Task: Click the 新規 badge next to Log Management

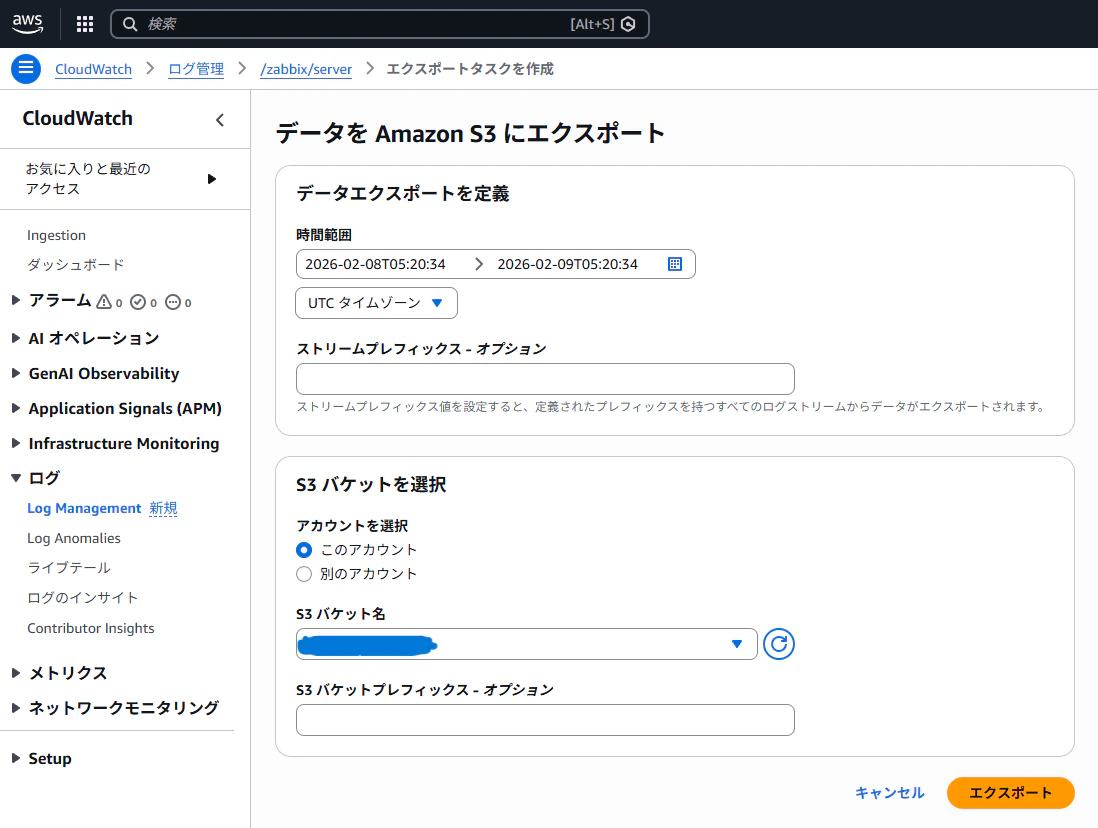Action: pyautogui.click(x=163, y=509)
